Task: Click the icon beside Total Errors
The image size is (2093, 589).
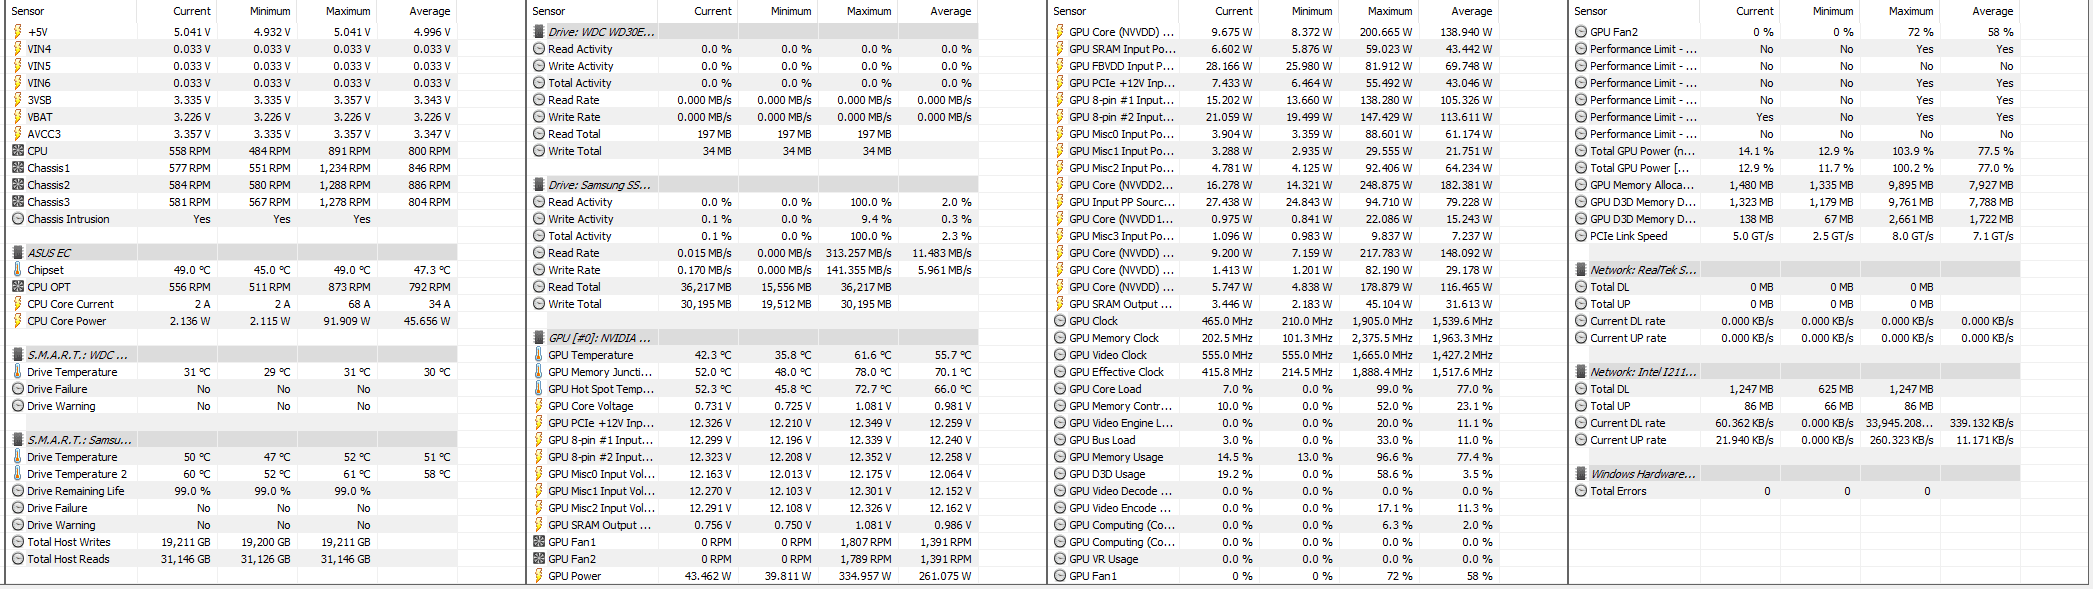Action: (x=1581, y=491)
